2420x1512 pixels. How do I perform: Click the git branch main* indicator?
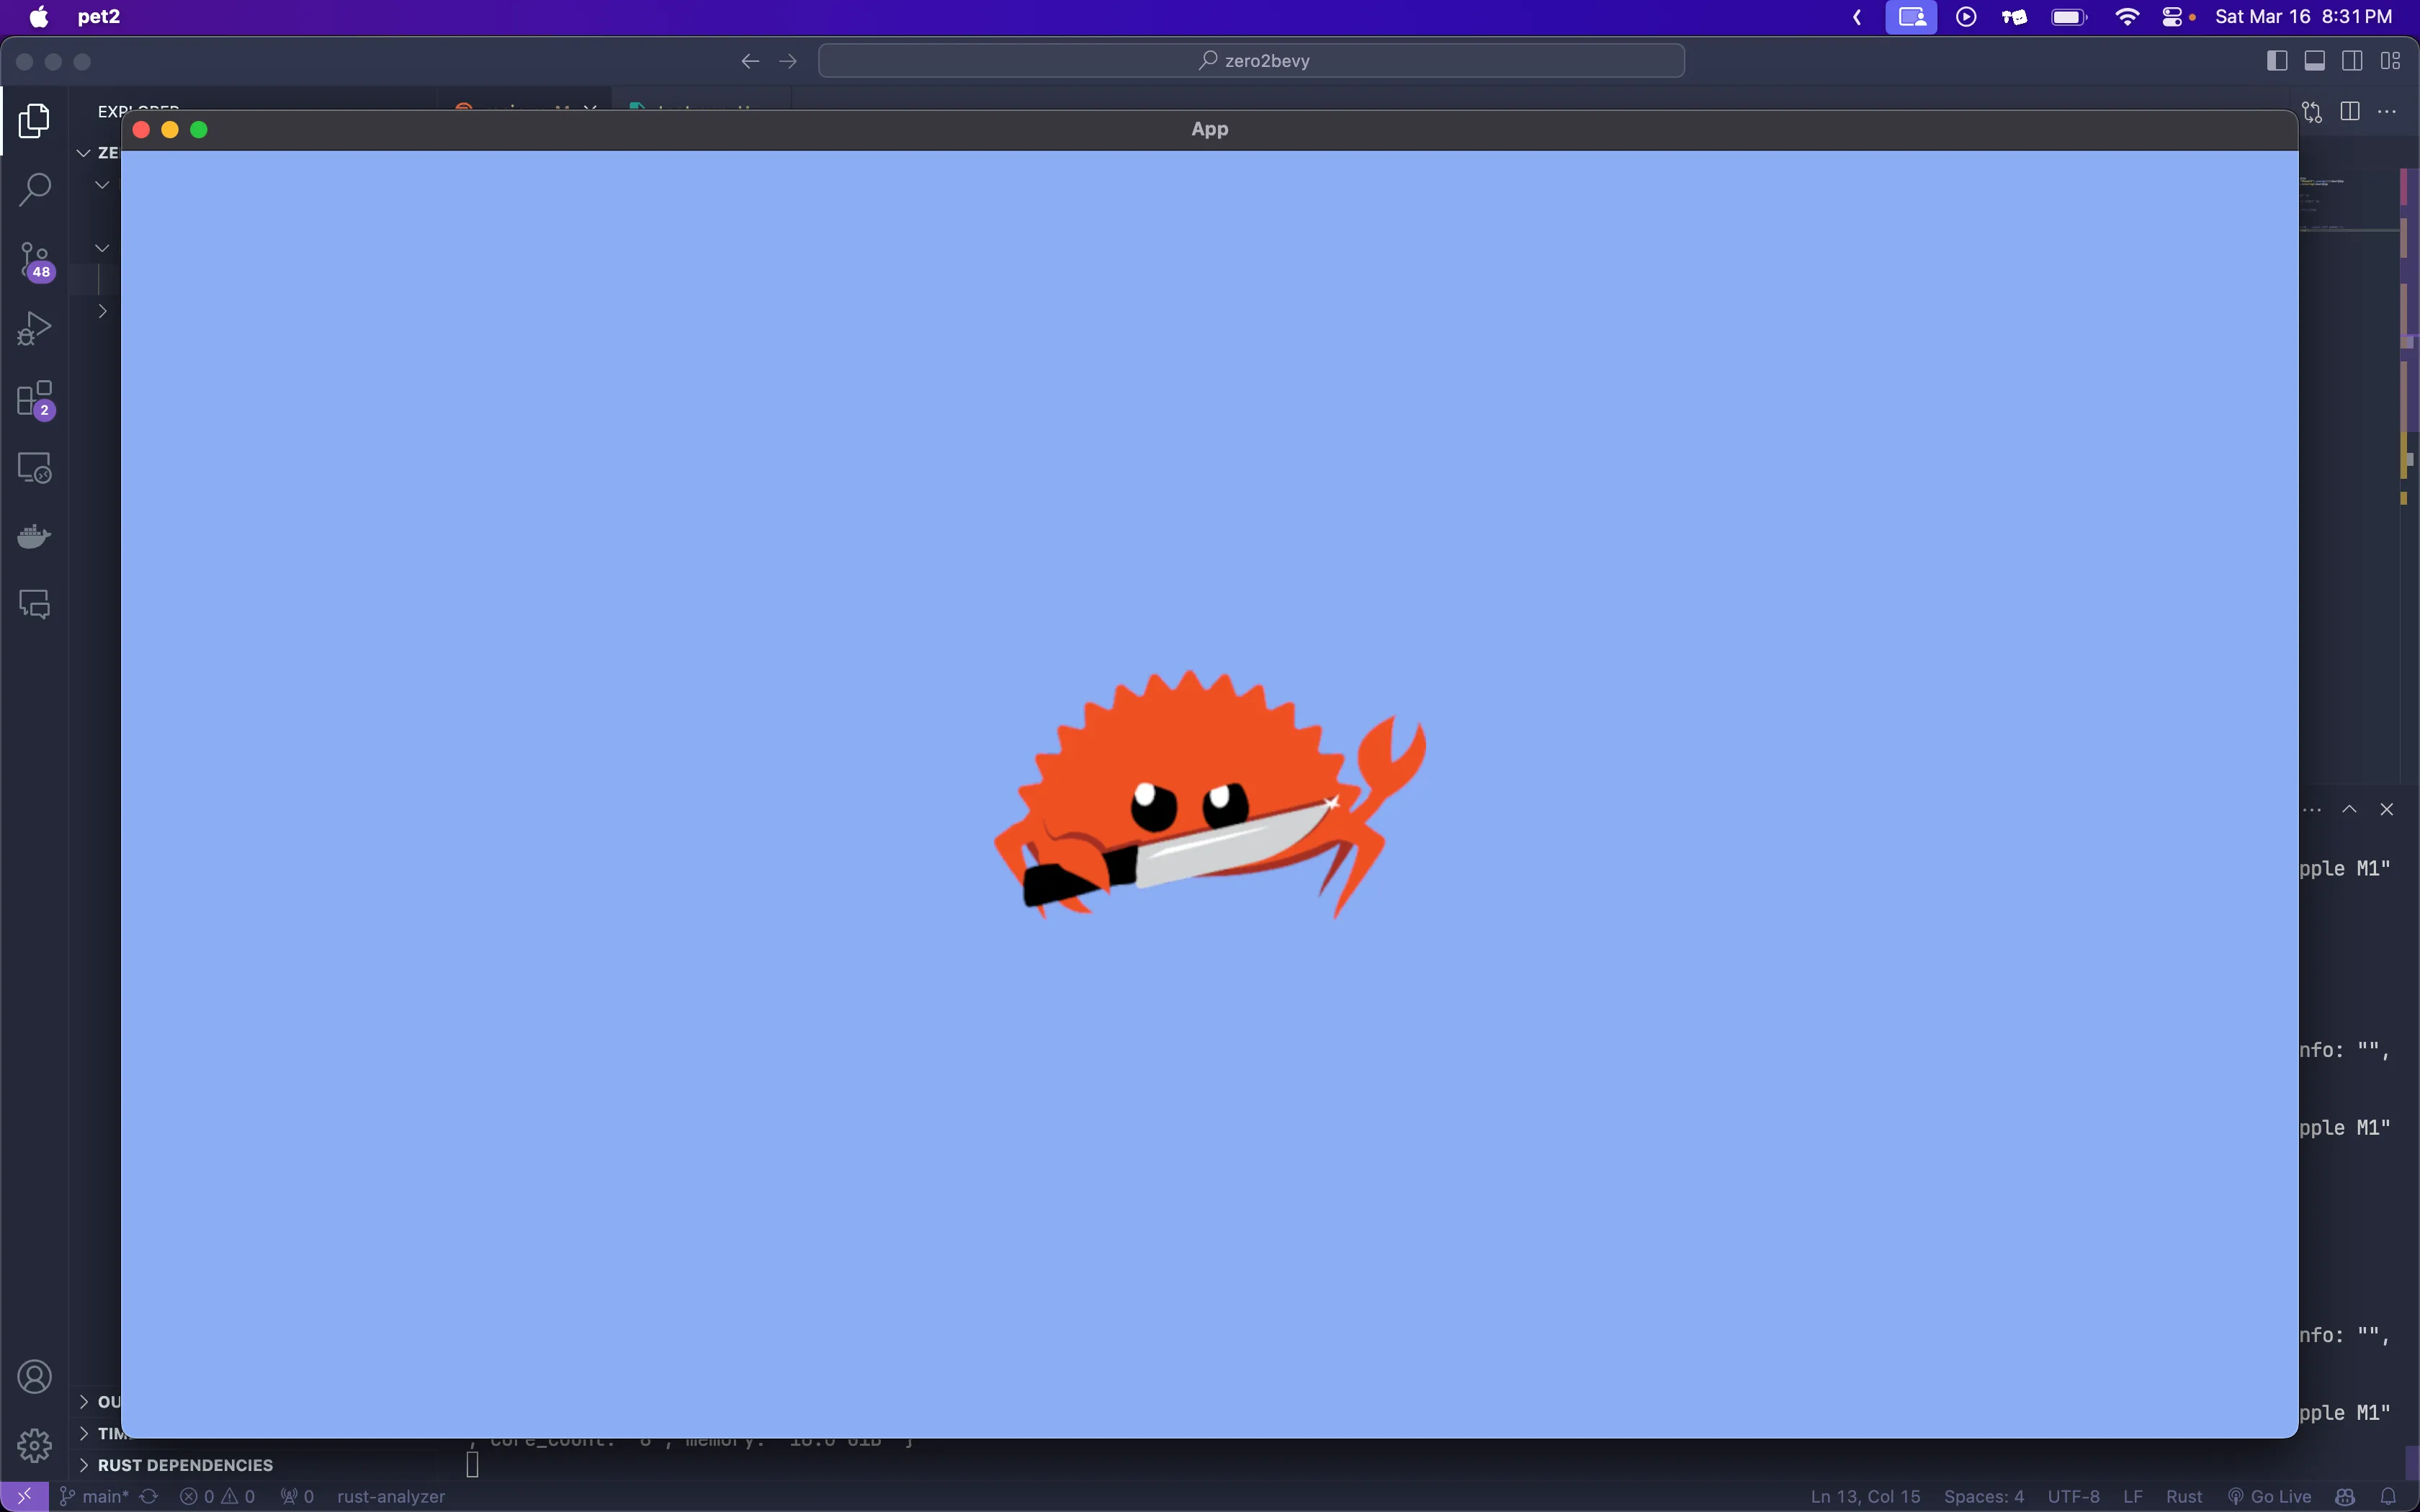click(95, 1496)
